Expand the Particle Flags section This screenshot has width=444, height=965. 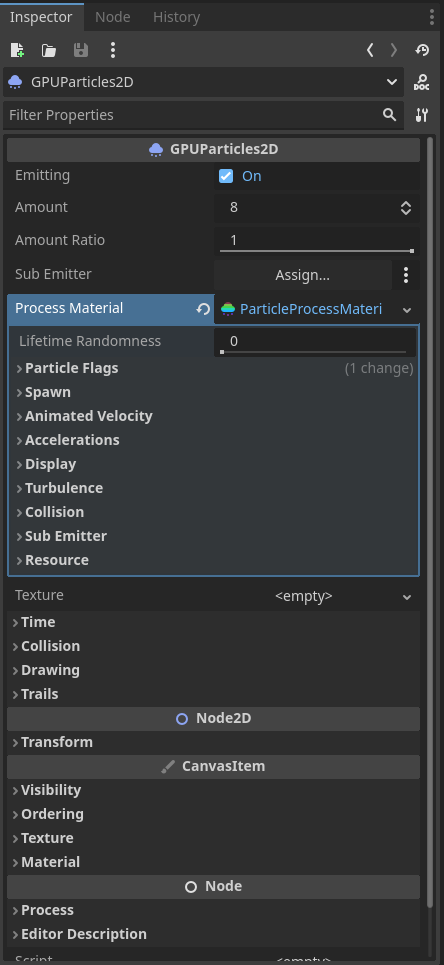coord(67,368)
